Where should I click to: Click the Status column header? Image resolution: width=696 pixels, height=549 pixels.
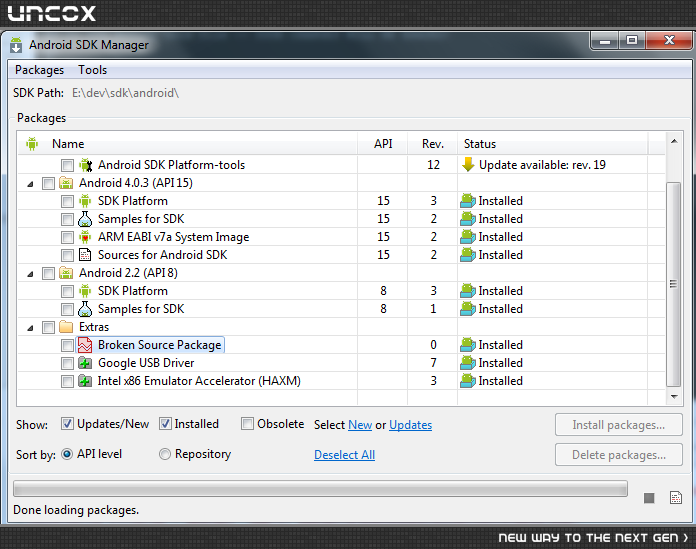[553, 144]
